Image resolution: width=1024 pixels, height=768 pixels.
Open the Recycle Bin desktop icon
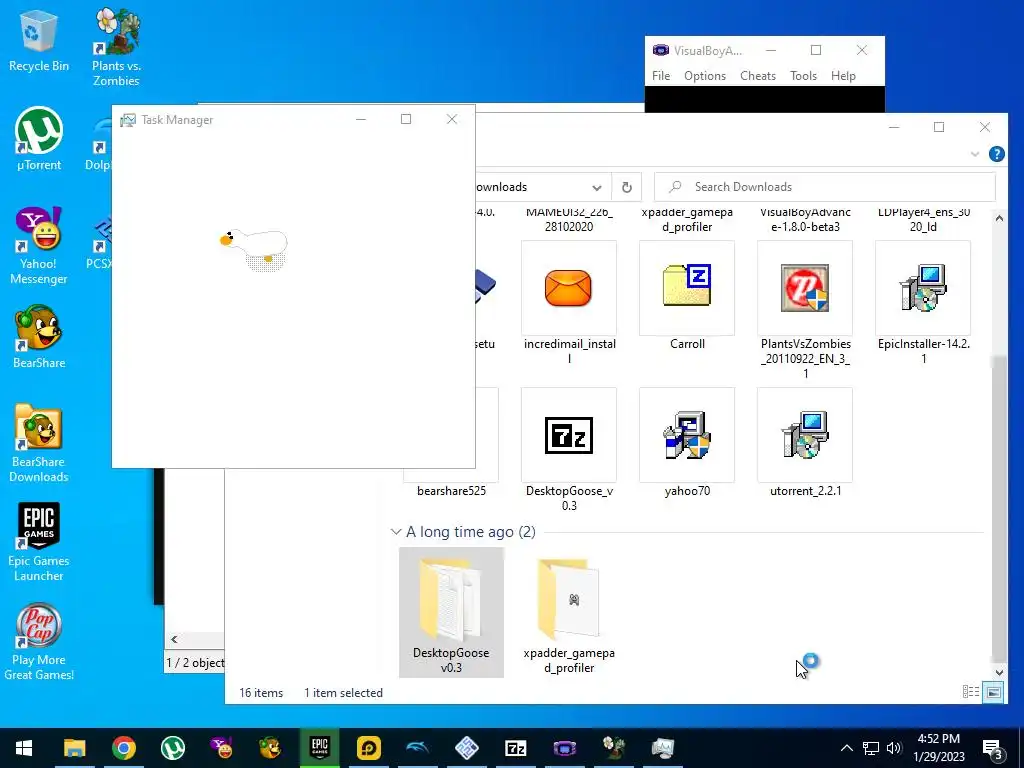pyautogui.click(x=39, y=40)
